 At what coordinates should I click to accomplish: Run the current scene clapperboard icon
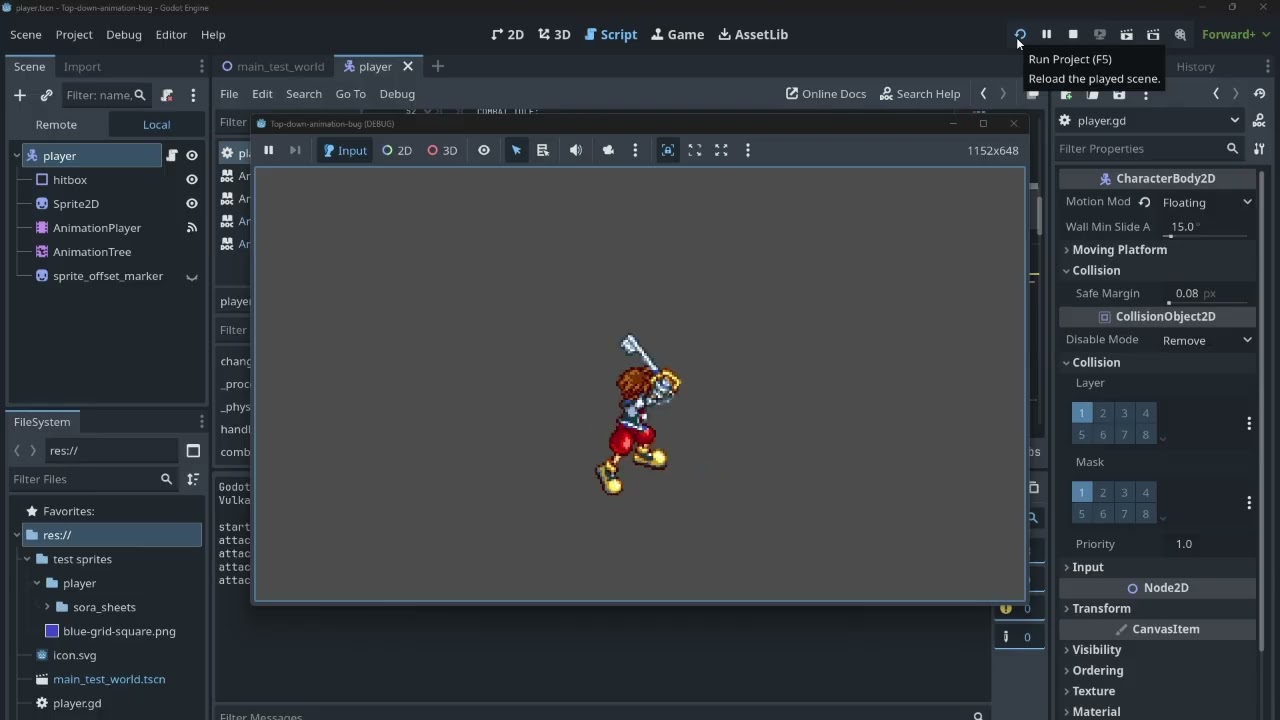click(1126, 34)
